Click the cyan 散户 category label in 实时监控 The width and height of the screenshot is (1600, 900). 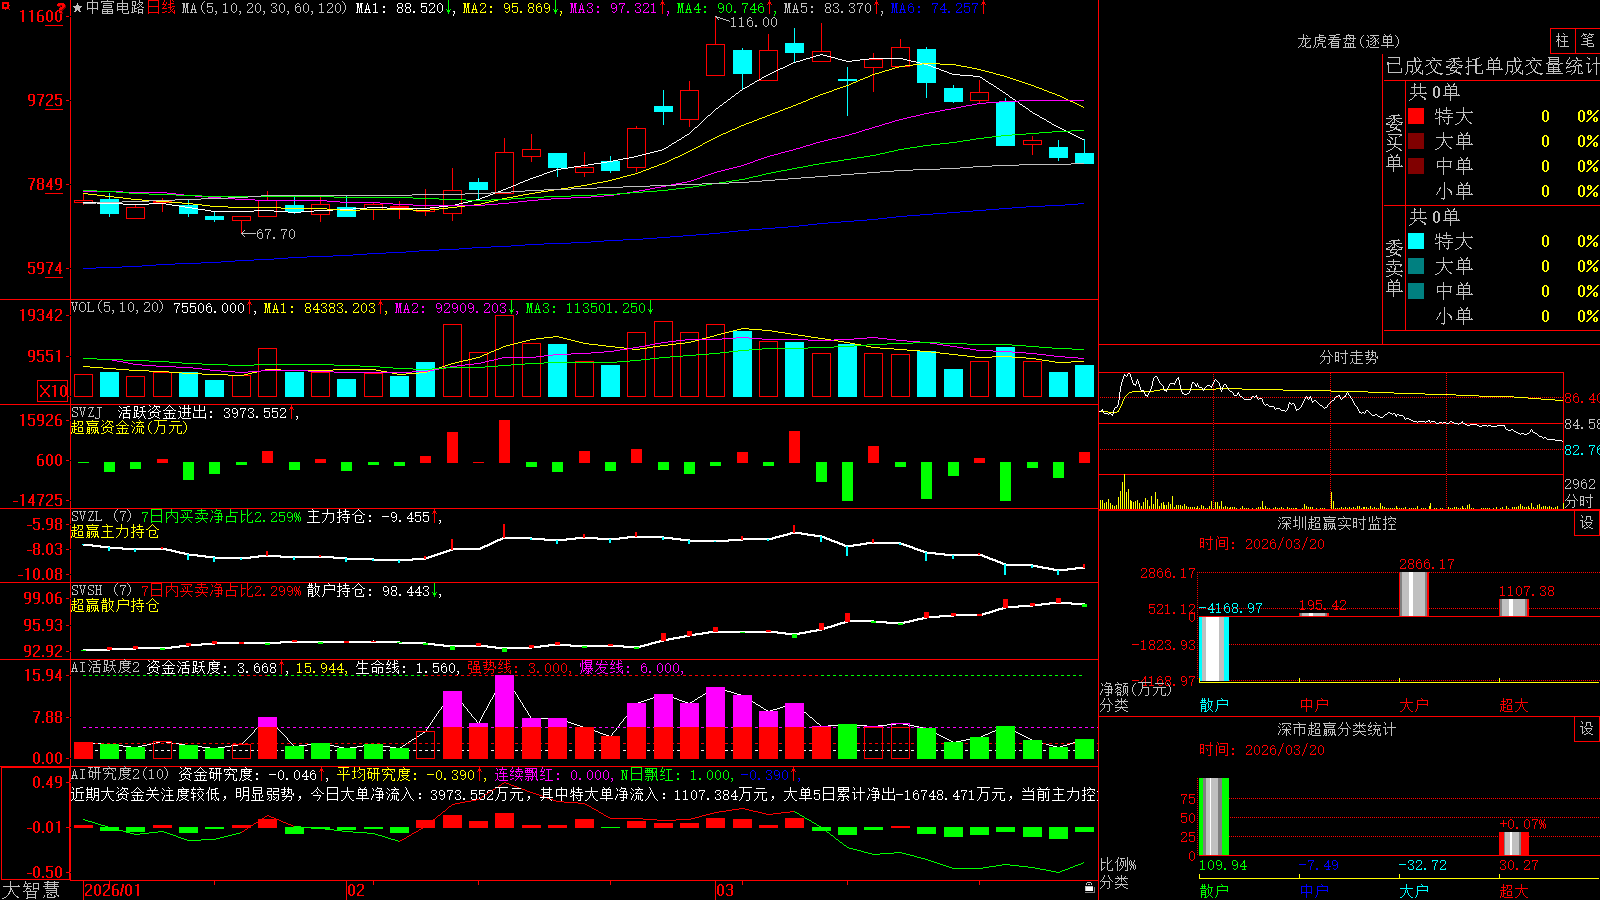[x=1214, y=705]
